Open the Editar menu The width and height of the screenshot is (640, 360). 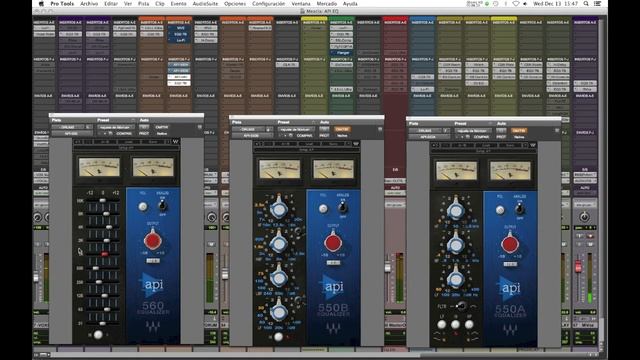pyautogui.click(x=111, y=4)
